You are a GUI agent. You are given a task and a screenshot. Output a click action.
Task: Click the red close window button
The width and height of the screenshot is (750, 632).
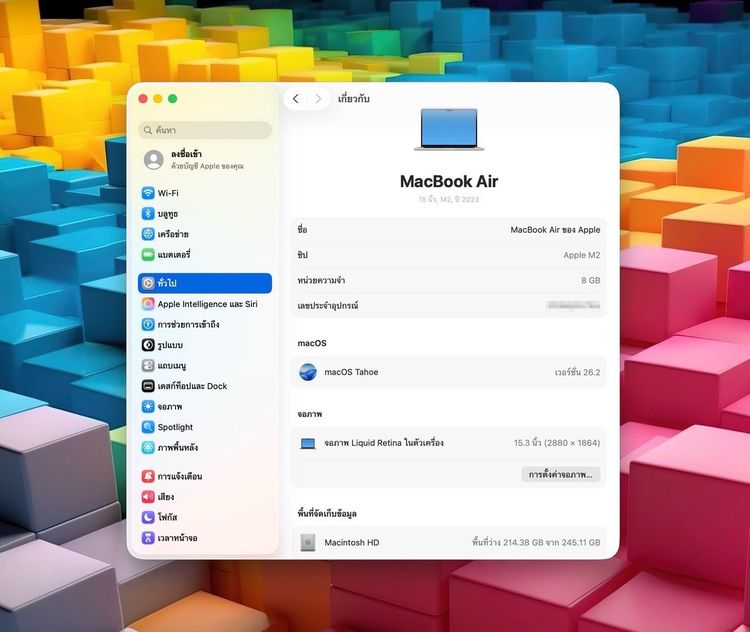(143, 99)
